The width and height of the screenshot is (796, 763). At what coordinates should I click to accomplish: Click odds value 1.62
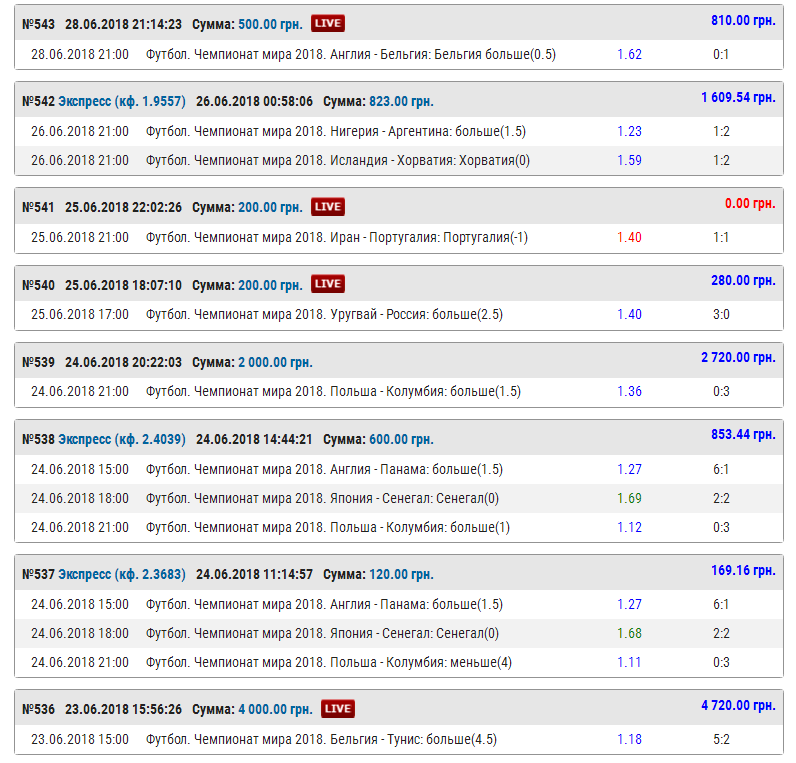click(629, 54)
